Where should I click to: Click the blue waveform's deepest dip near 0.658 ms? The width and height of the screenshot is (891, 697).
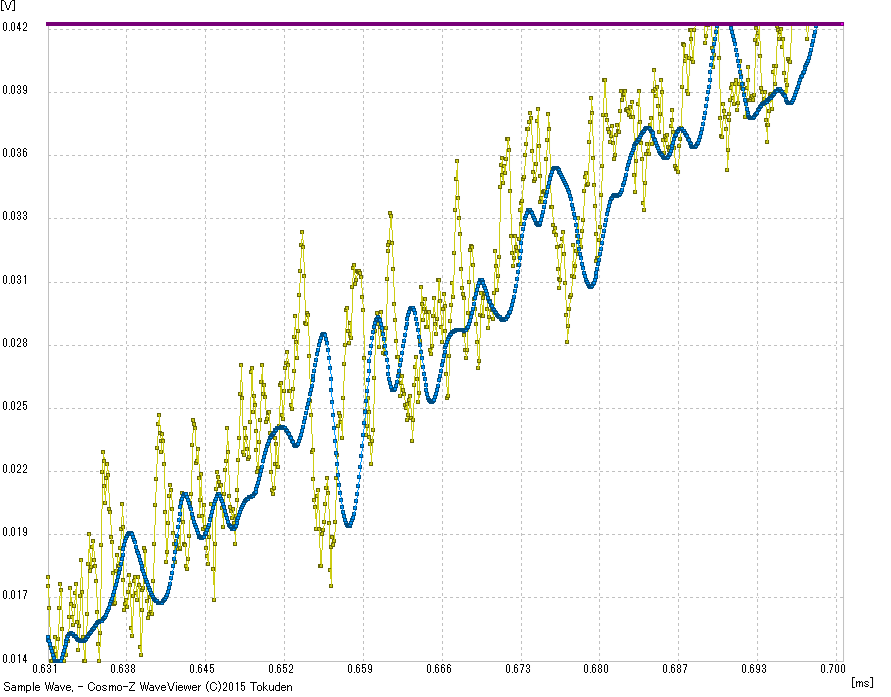tap(347, 524)
